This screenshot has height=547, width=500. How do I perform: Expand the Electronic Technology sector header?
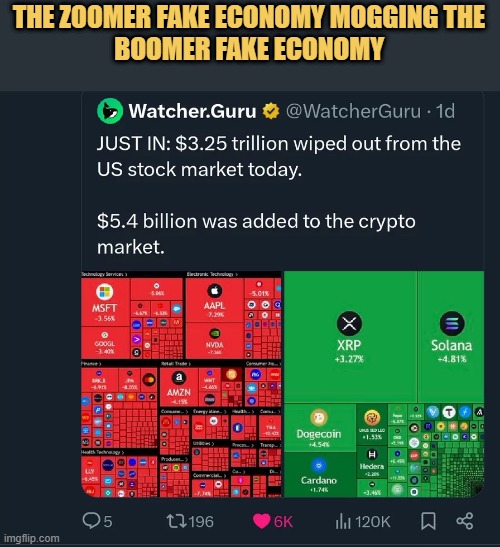212,274
